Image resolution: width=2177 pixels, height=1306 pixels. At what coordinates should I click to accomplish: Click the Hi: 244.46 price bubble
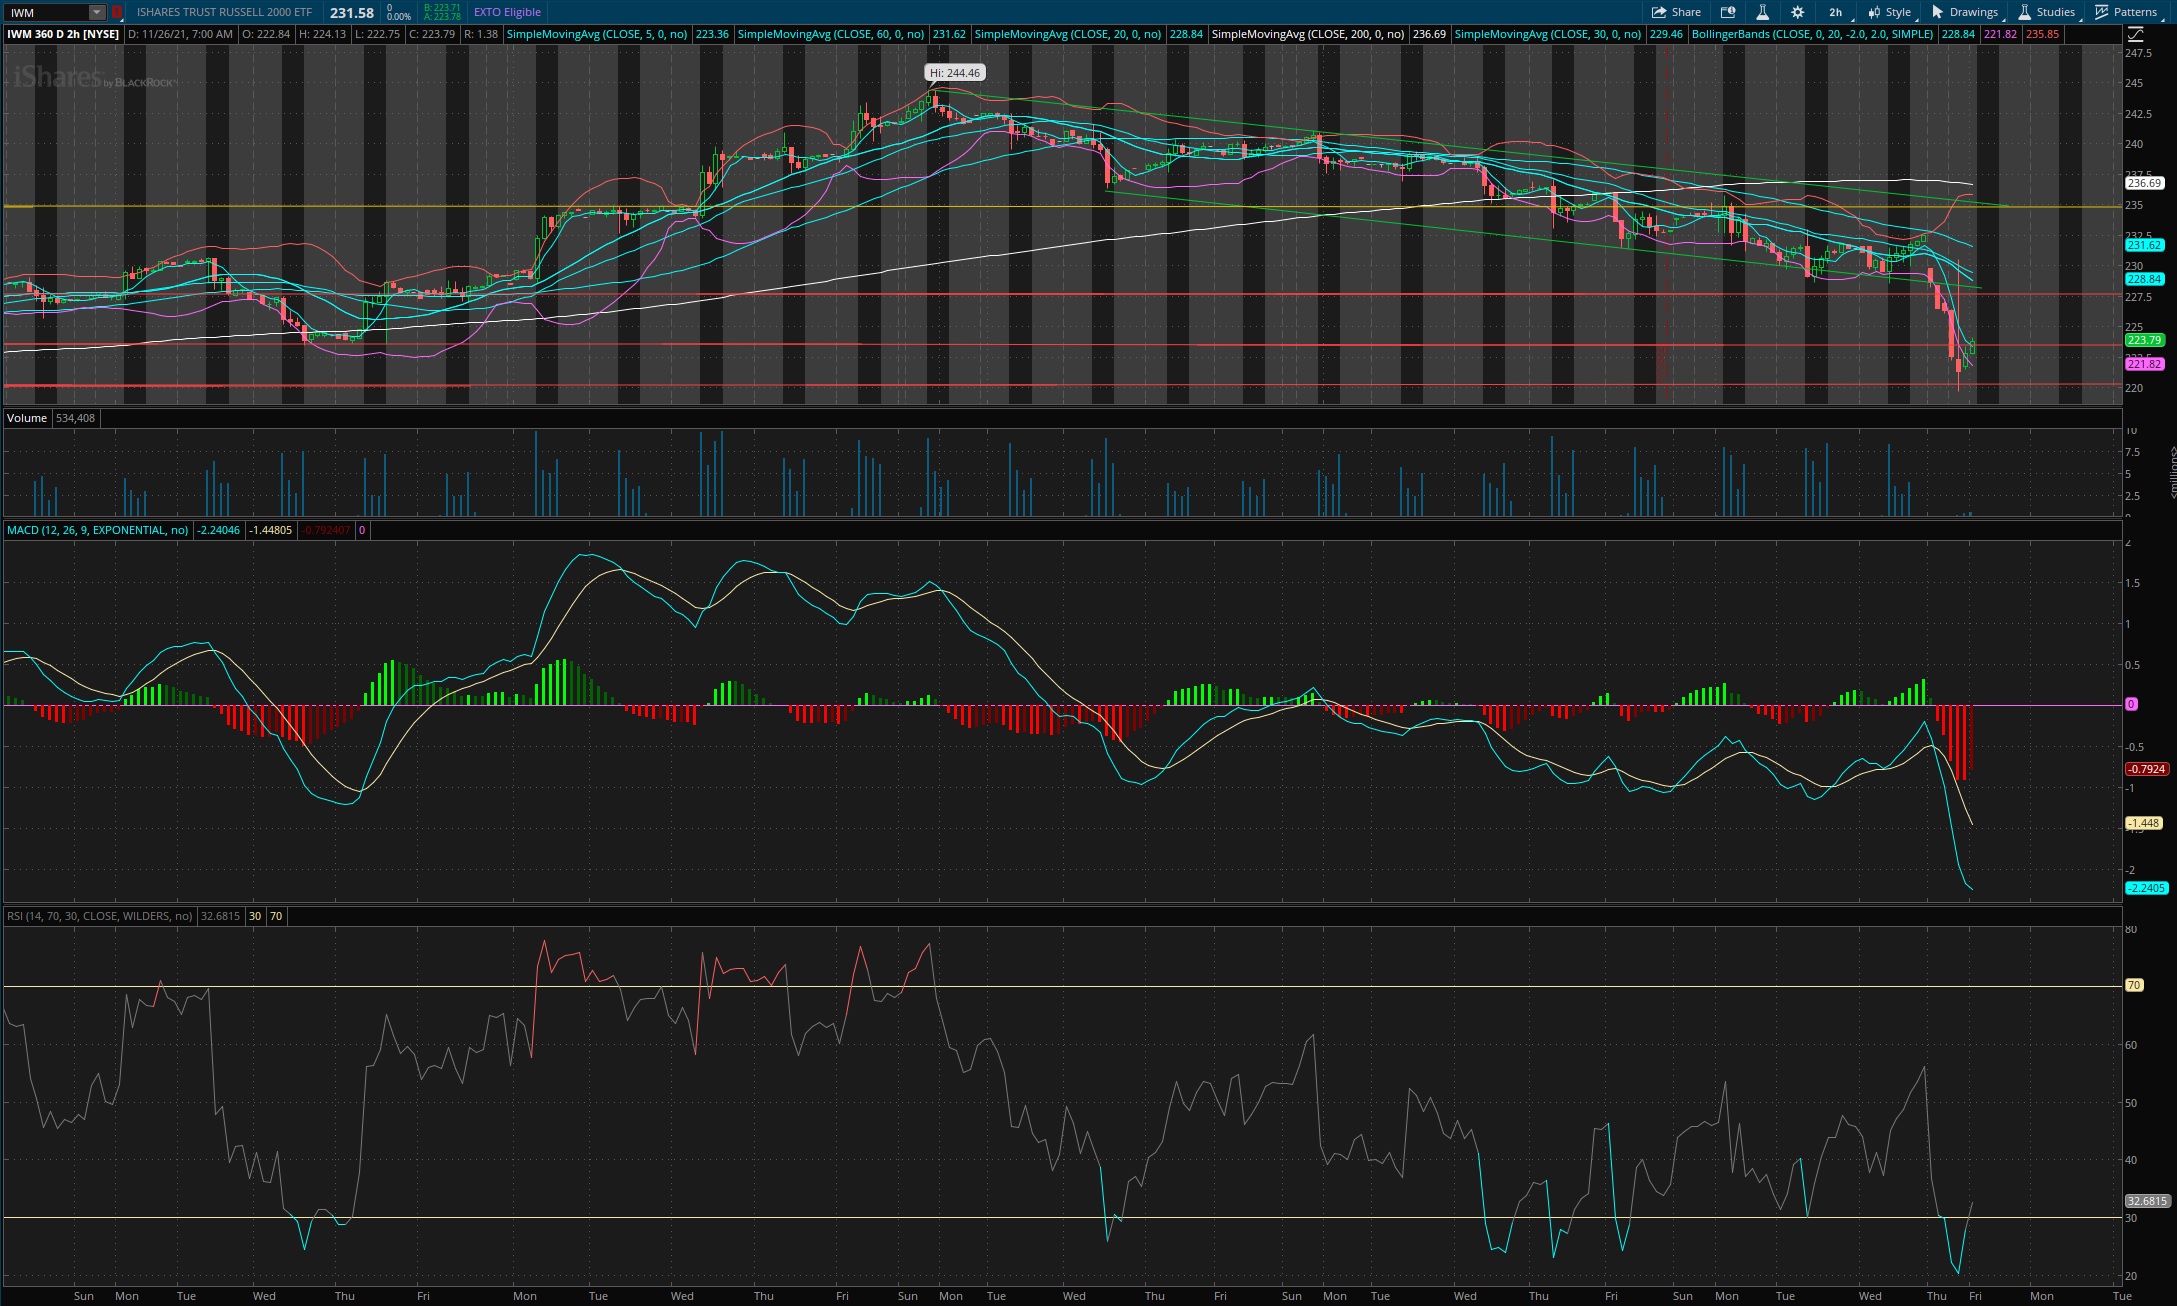[954, 73]
